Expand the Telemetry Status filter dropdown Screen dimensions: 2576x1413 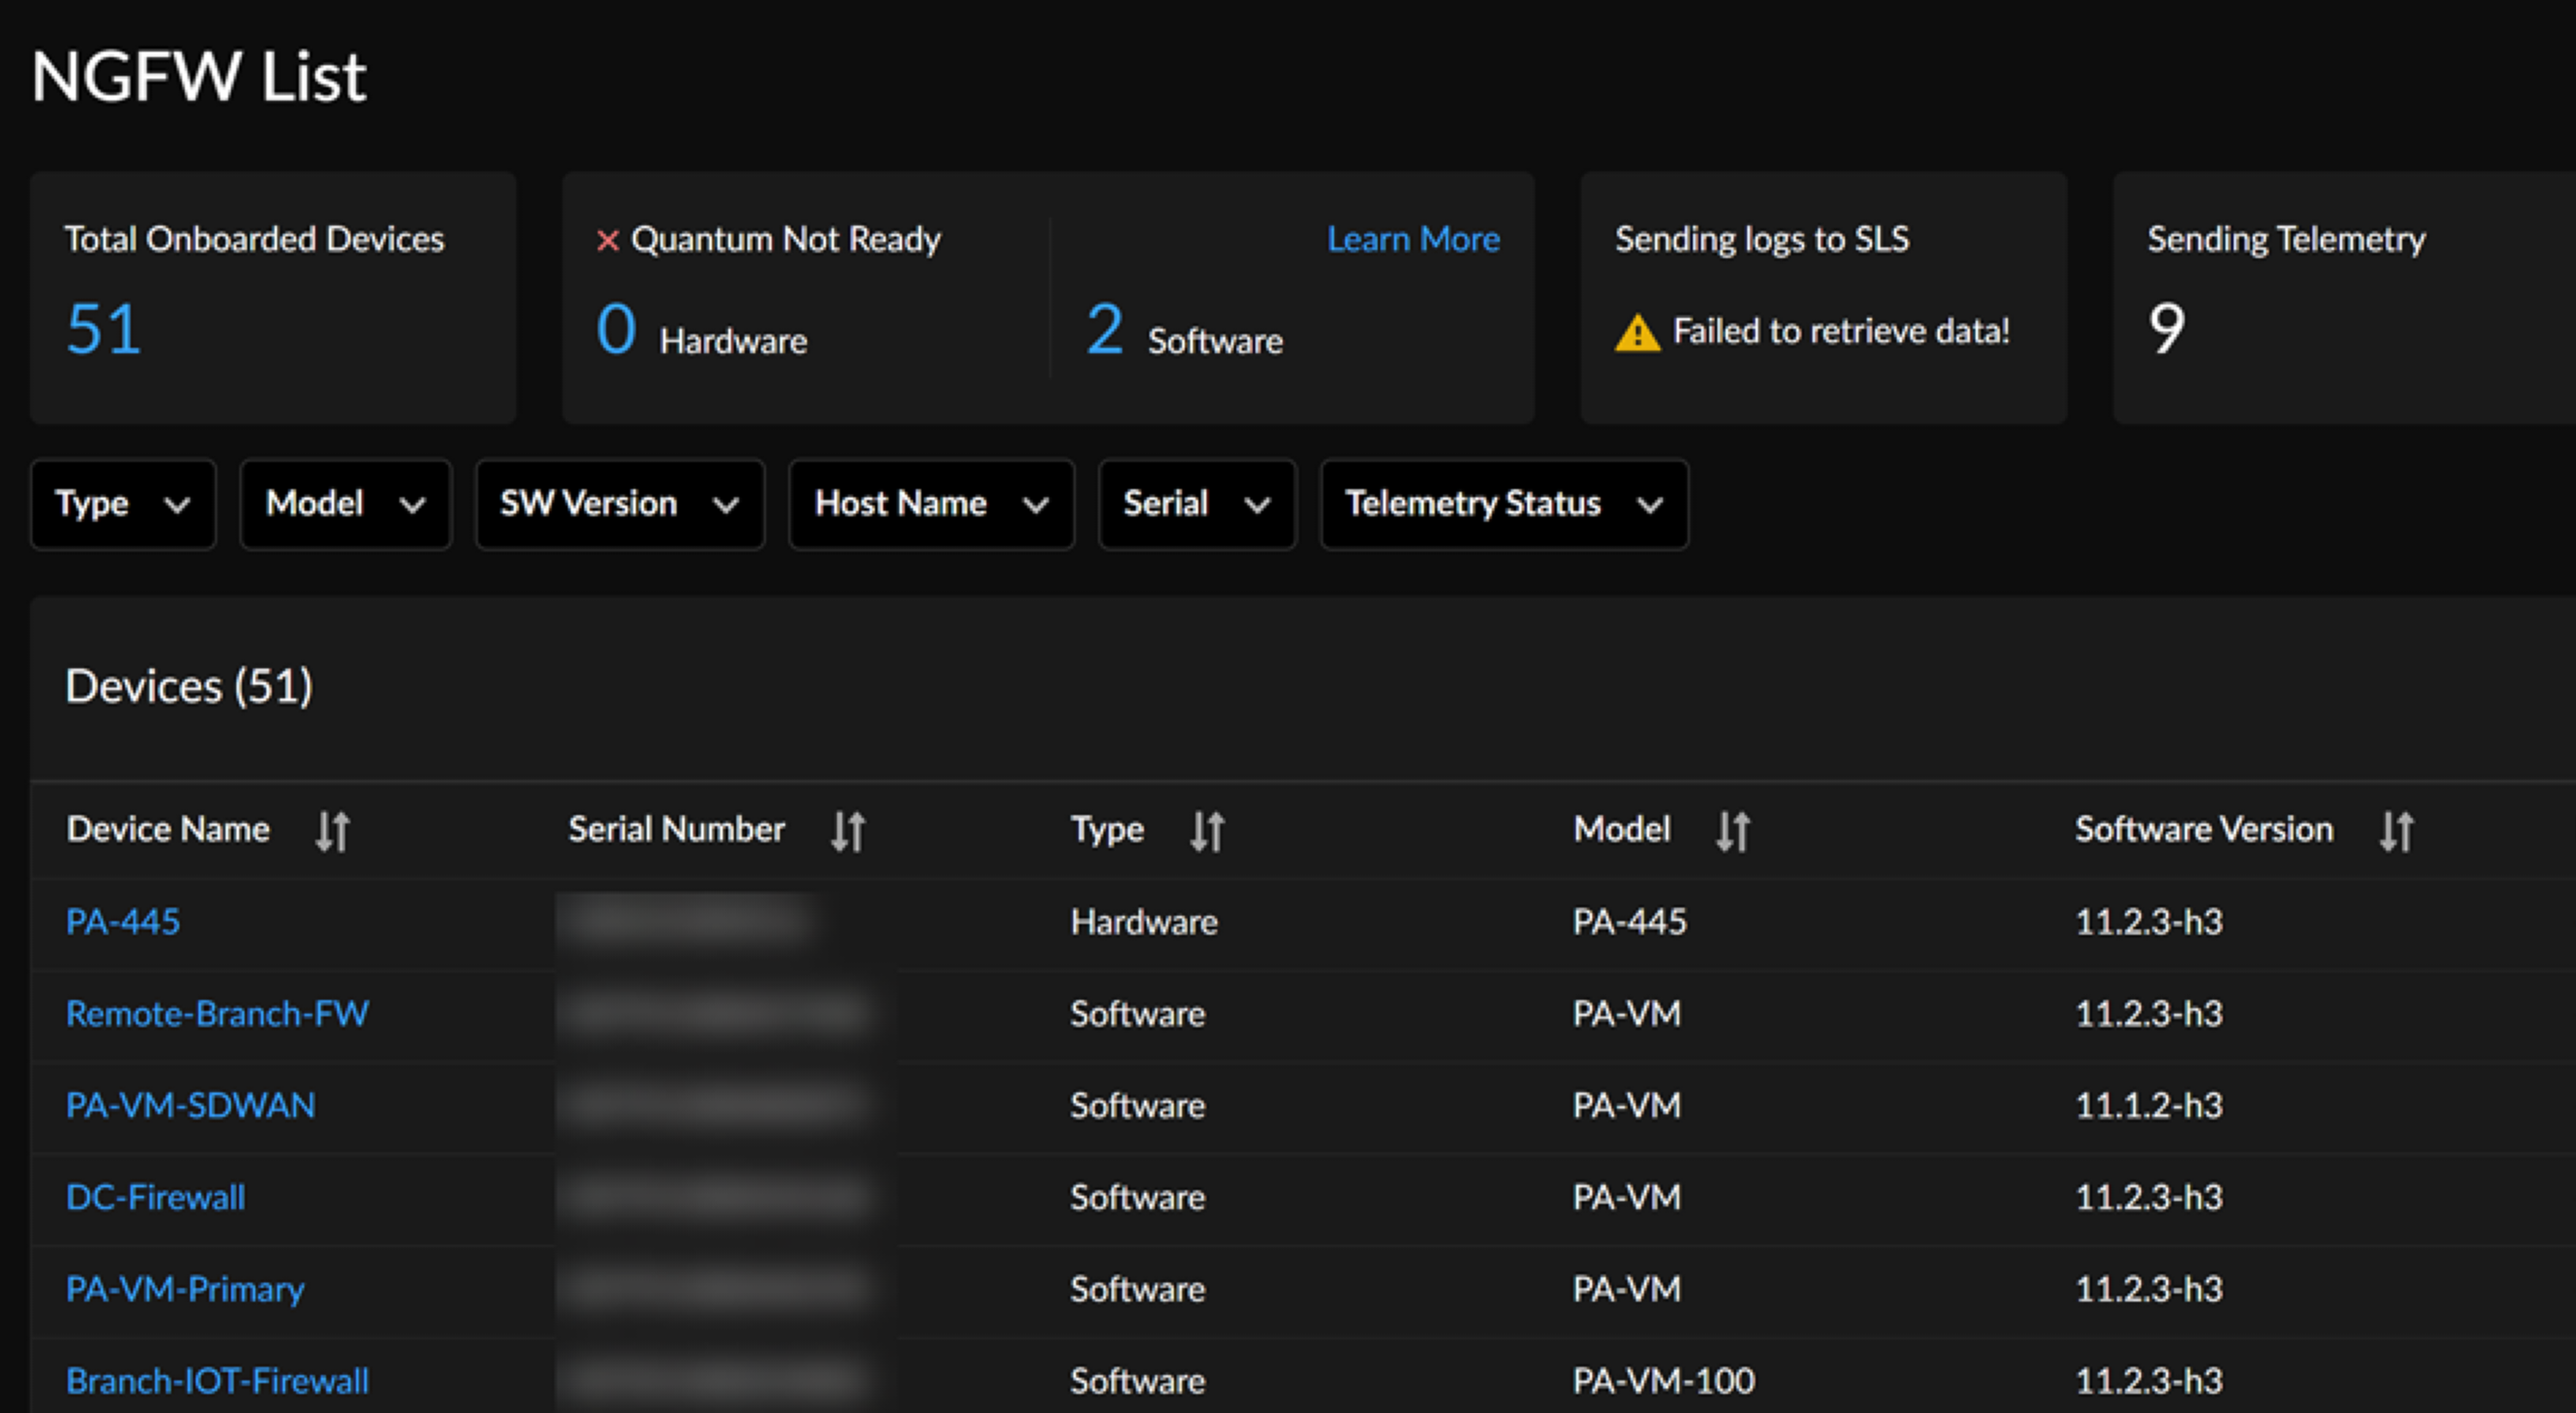tap(1503, 504)
